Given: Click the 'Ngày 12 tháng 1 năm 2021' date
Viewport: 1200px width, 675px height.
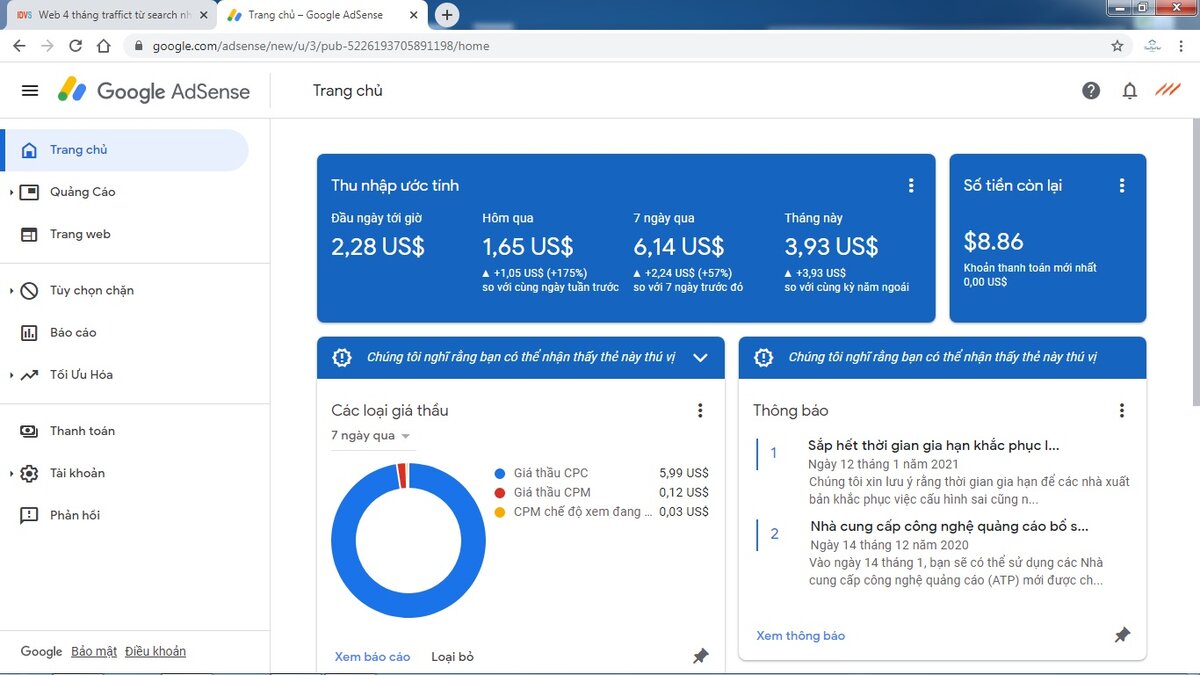Looking at the screenshot, I should tap(883, 464).
